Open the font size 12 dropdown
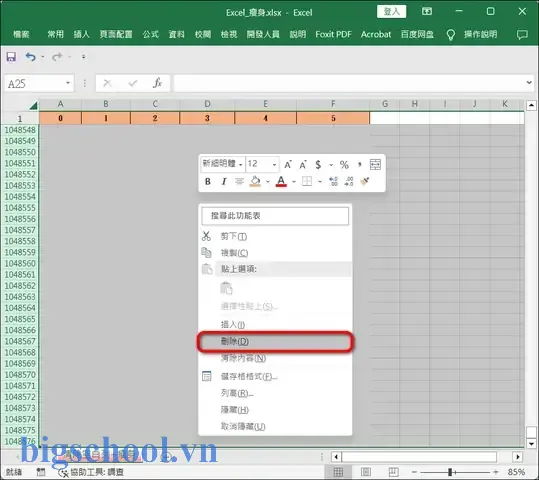 pyautogui.click(x=274, y=164)
